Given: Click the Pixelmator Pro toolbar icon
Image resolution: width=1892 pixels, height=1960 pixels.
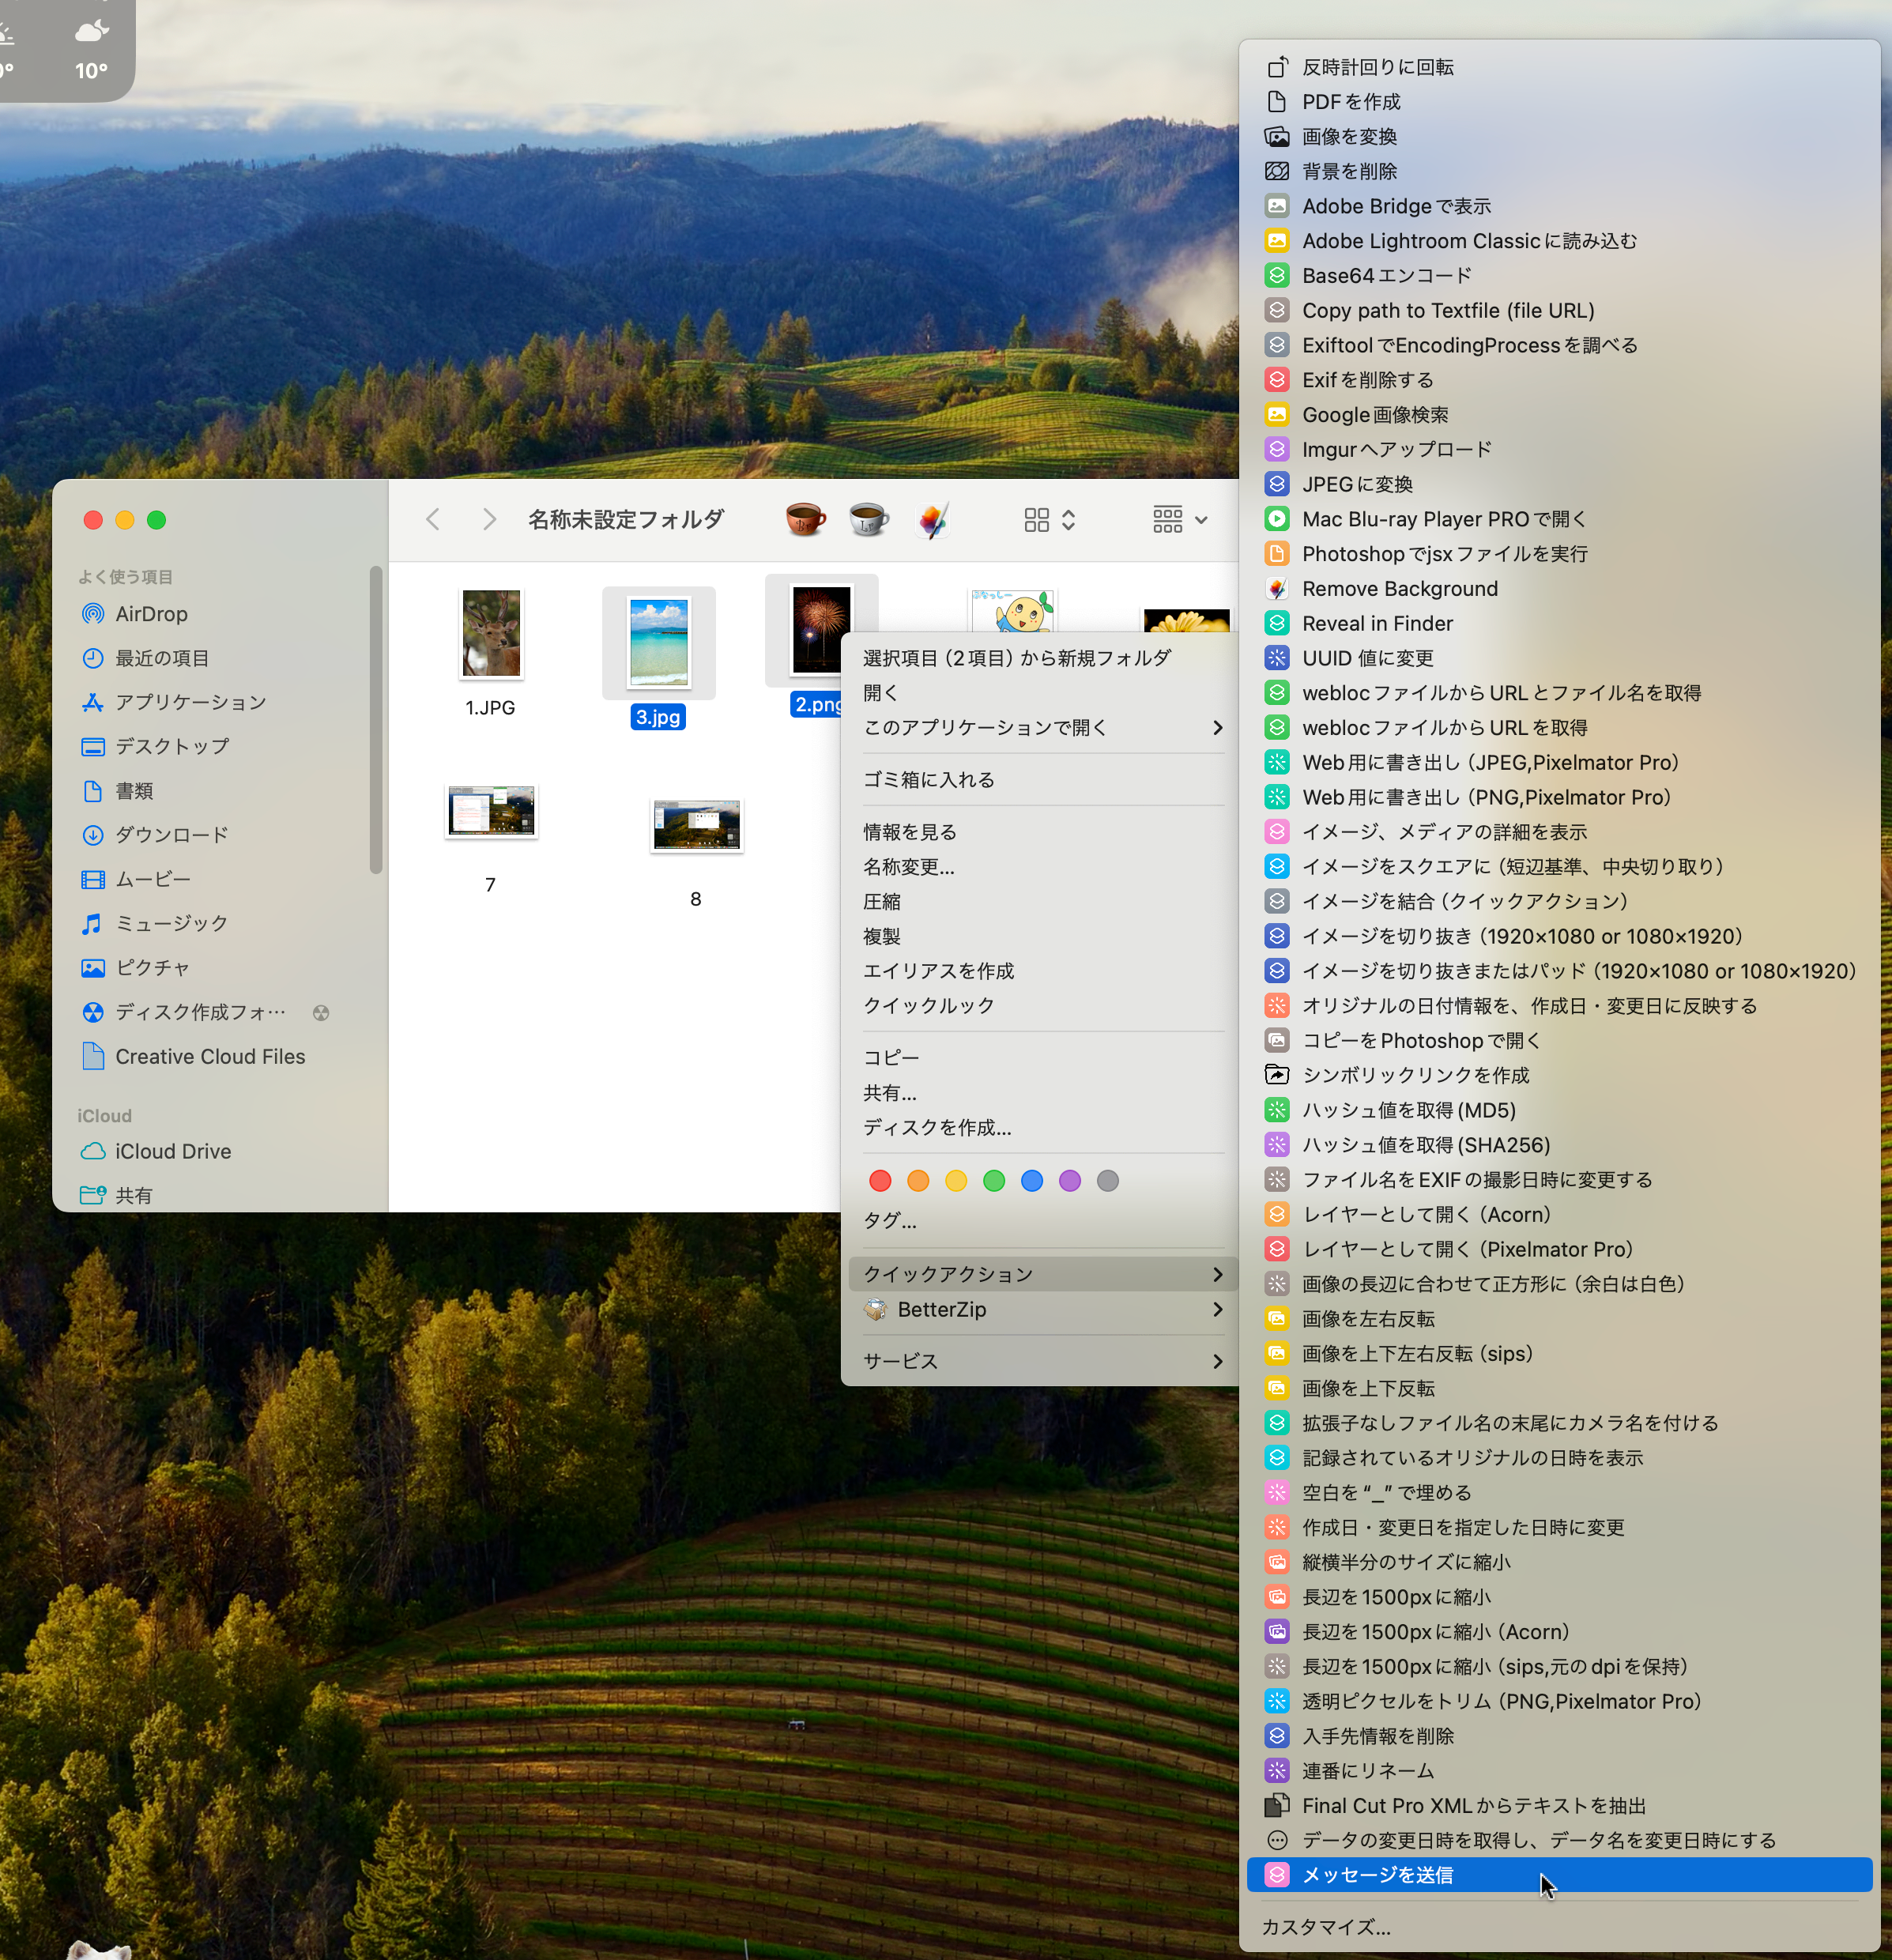Looking at the screenshot, I should 932,520.
